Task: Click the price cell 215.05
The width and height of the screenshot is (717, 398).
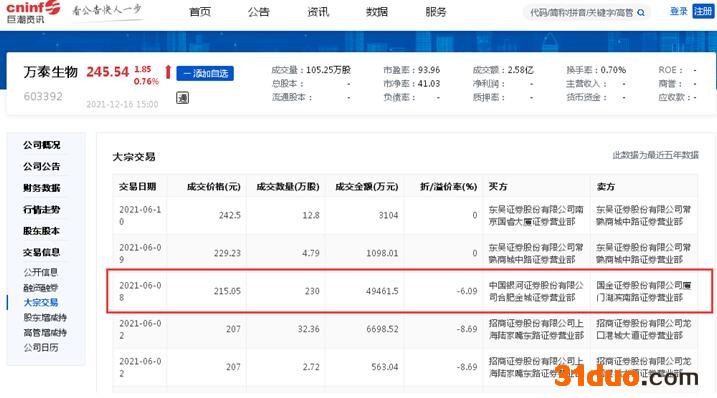Action: coord(227,291)
